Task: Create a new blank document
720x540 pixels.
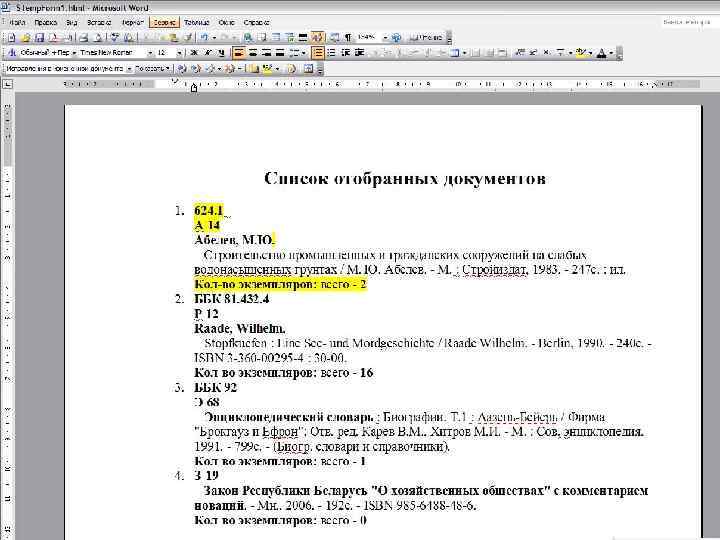Action: click(12, 38)
